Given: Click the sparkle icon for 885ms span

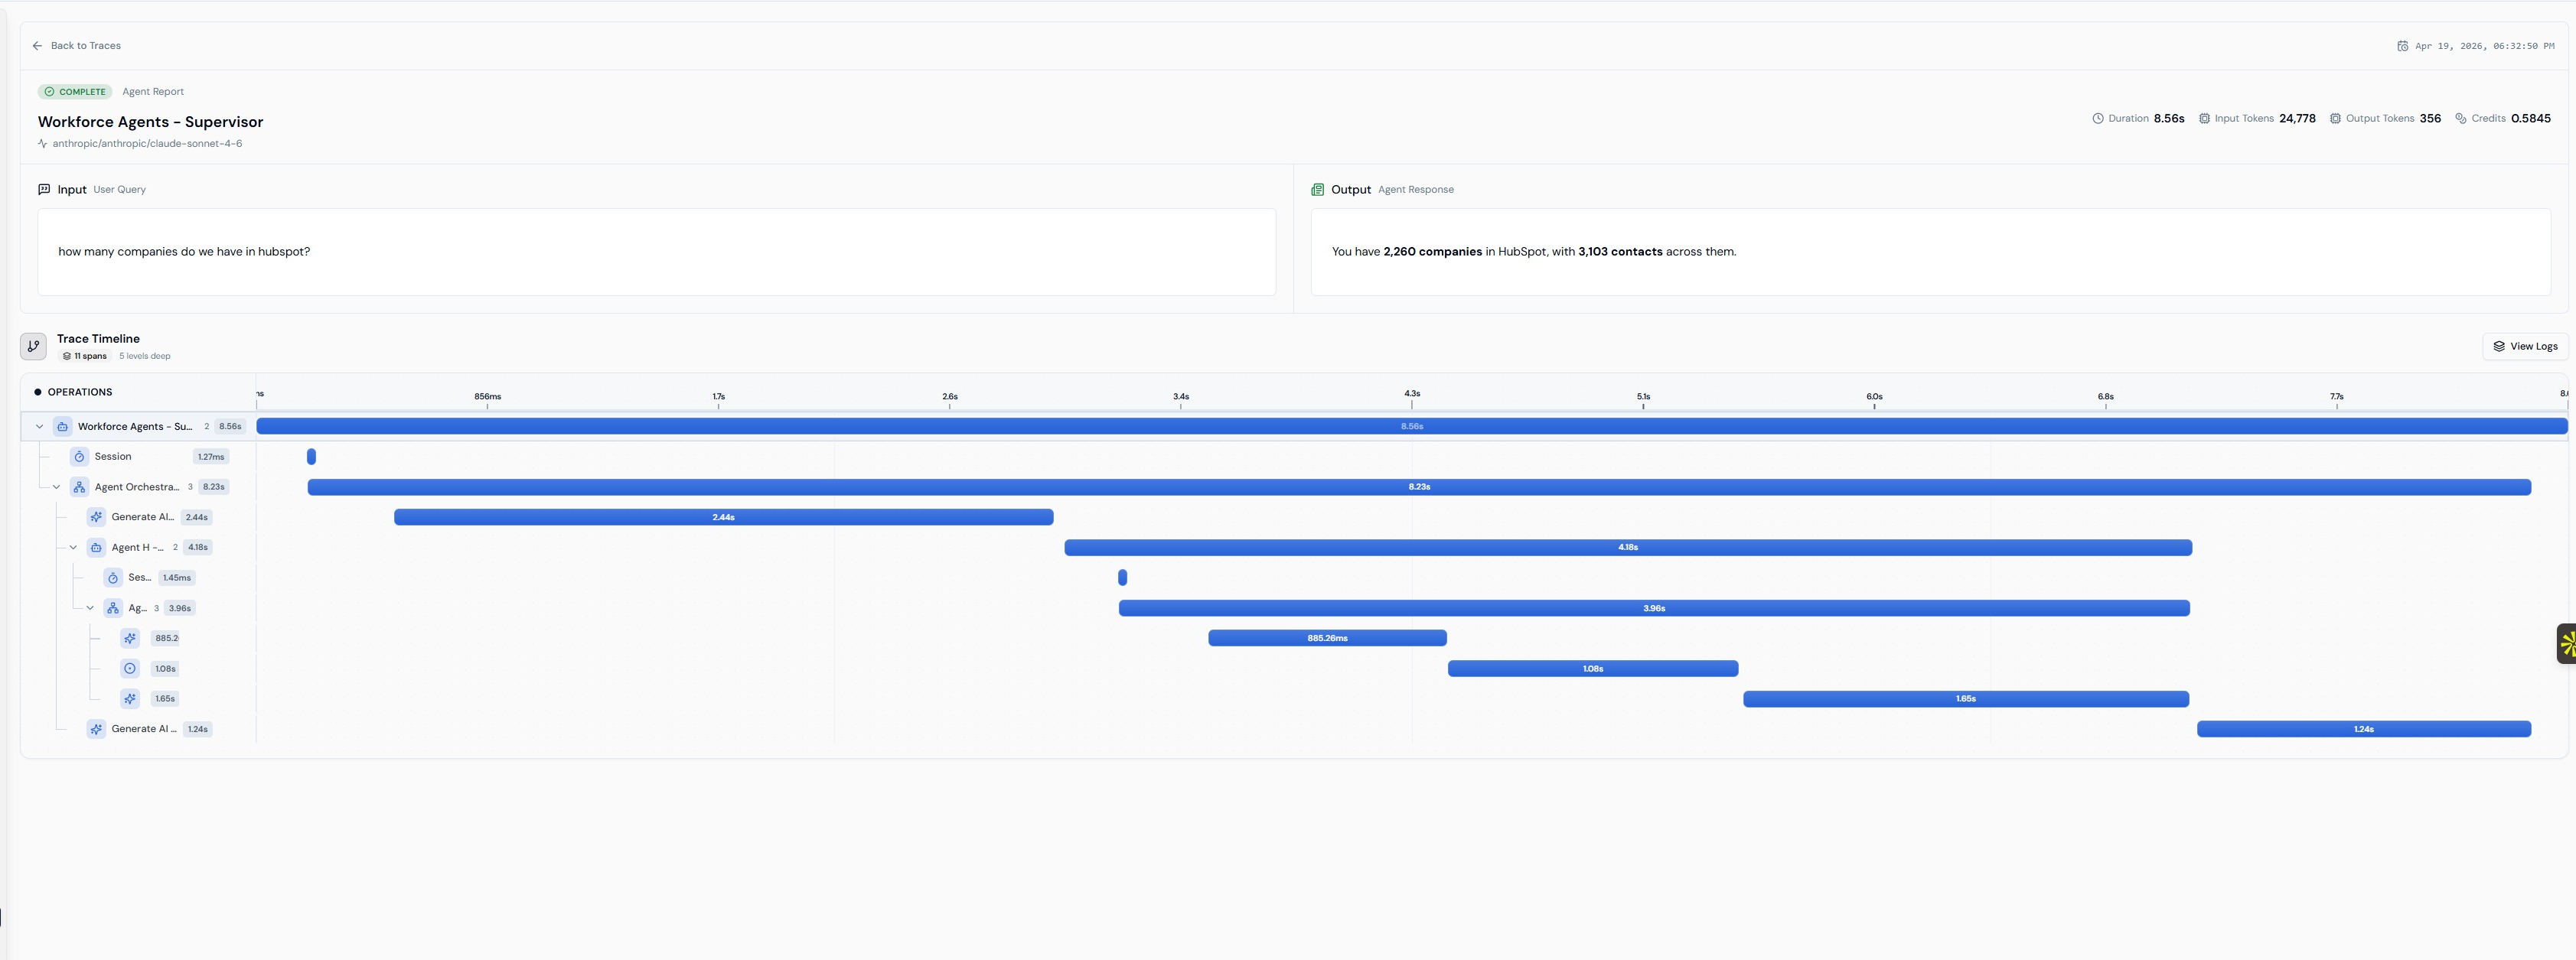Looking at the screenshot, I should (130, 638).
